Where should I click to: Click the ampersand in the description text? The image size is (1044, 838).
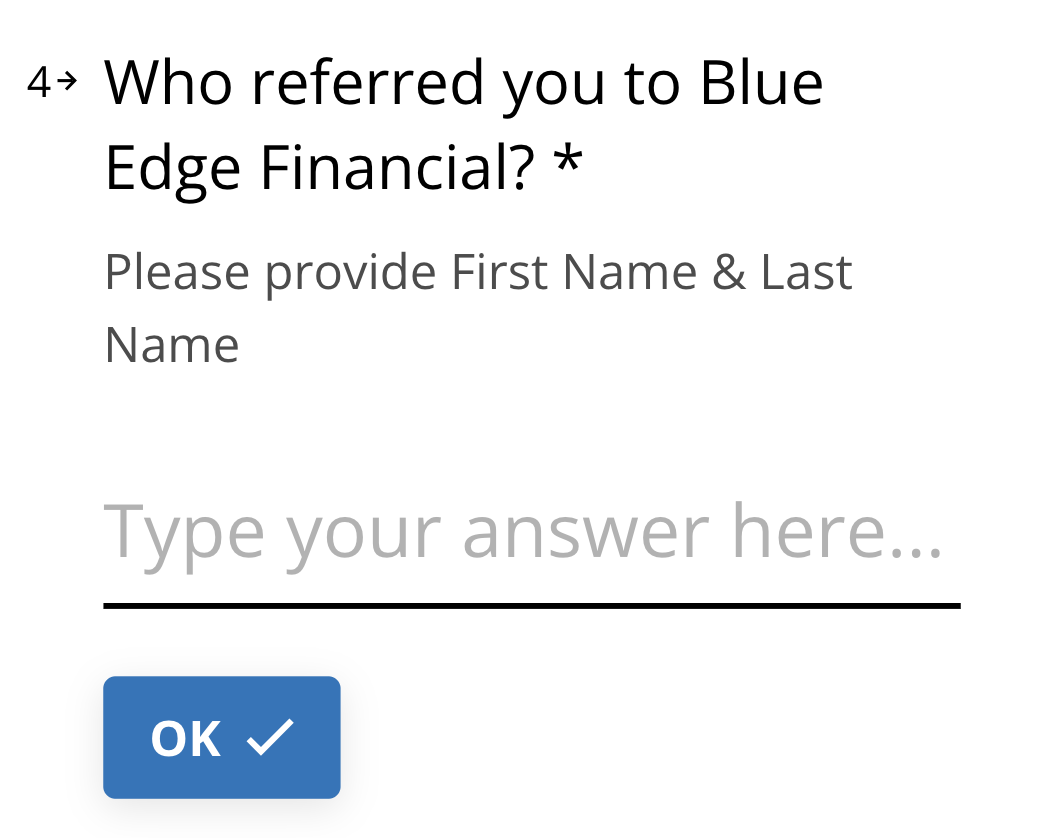click(x=728, y=272)
